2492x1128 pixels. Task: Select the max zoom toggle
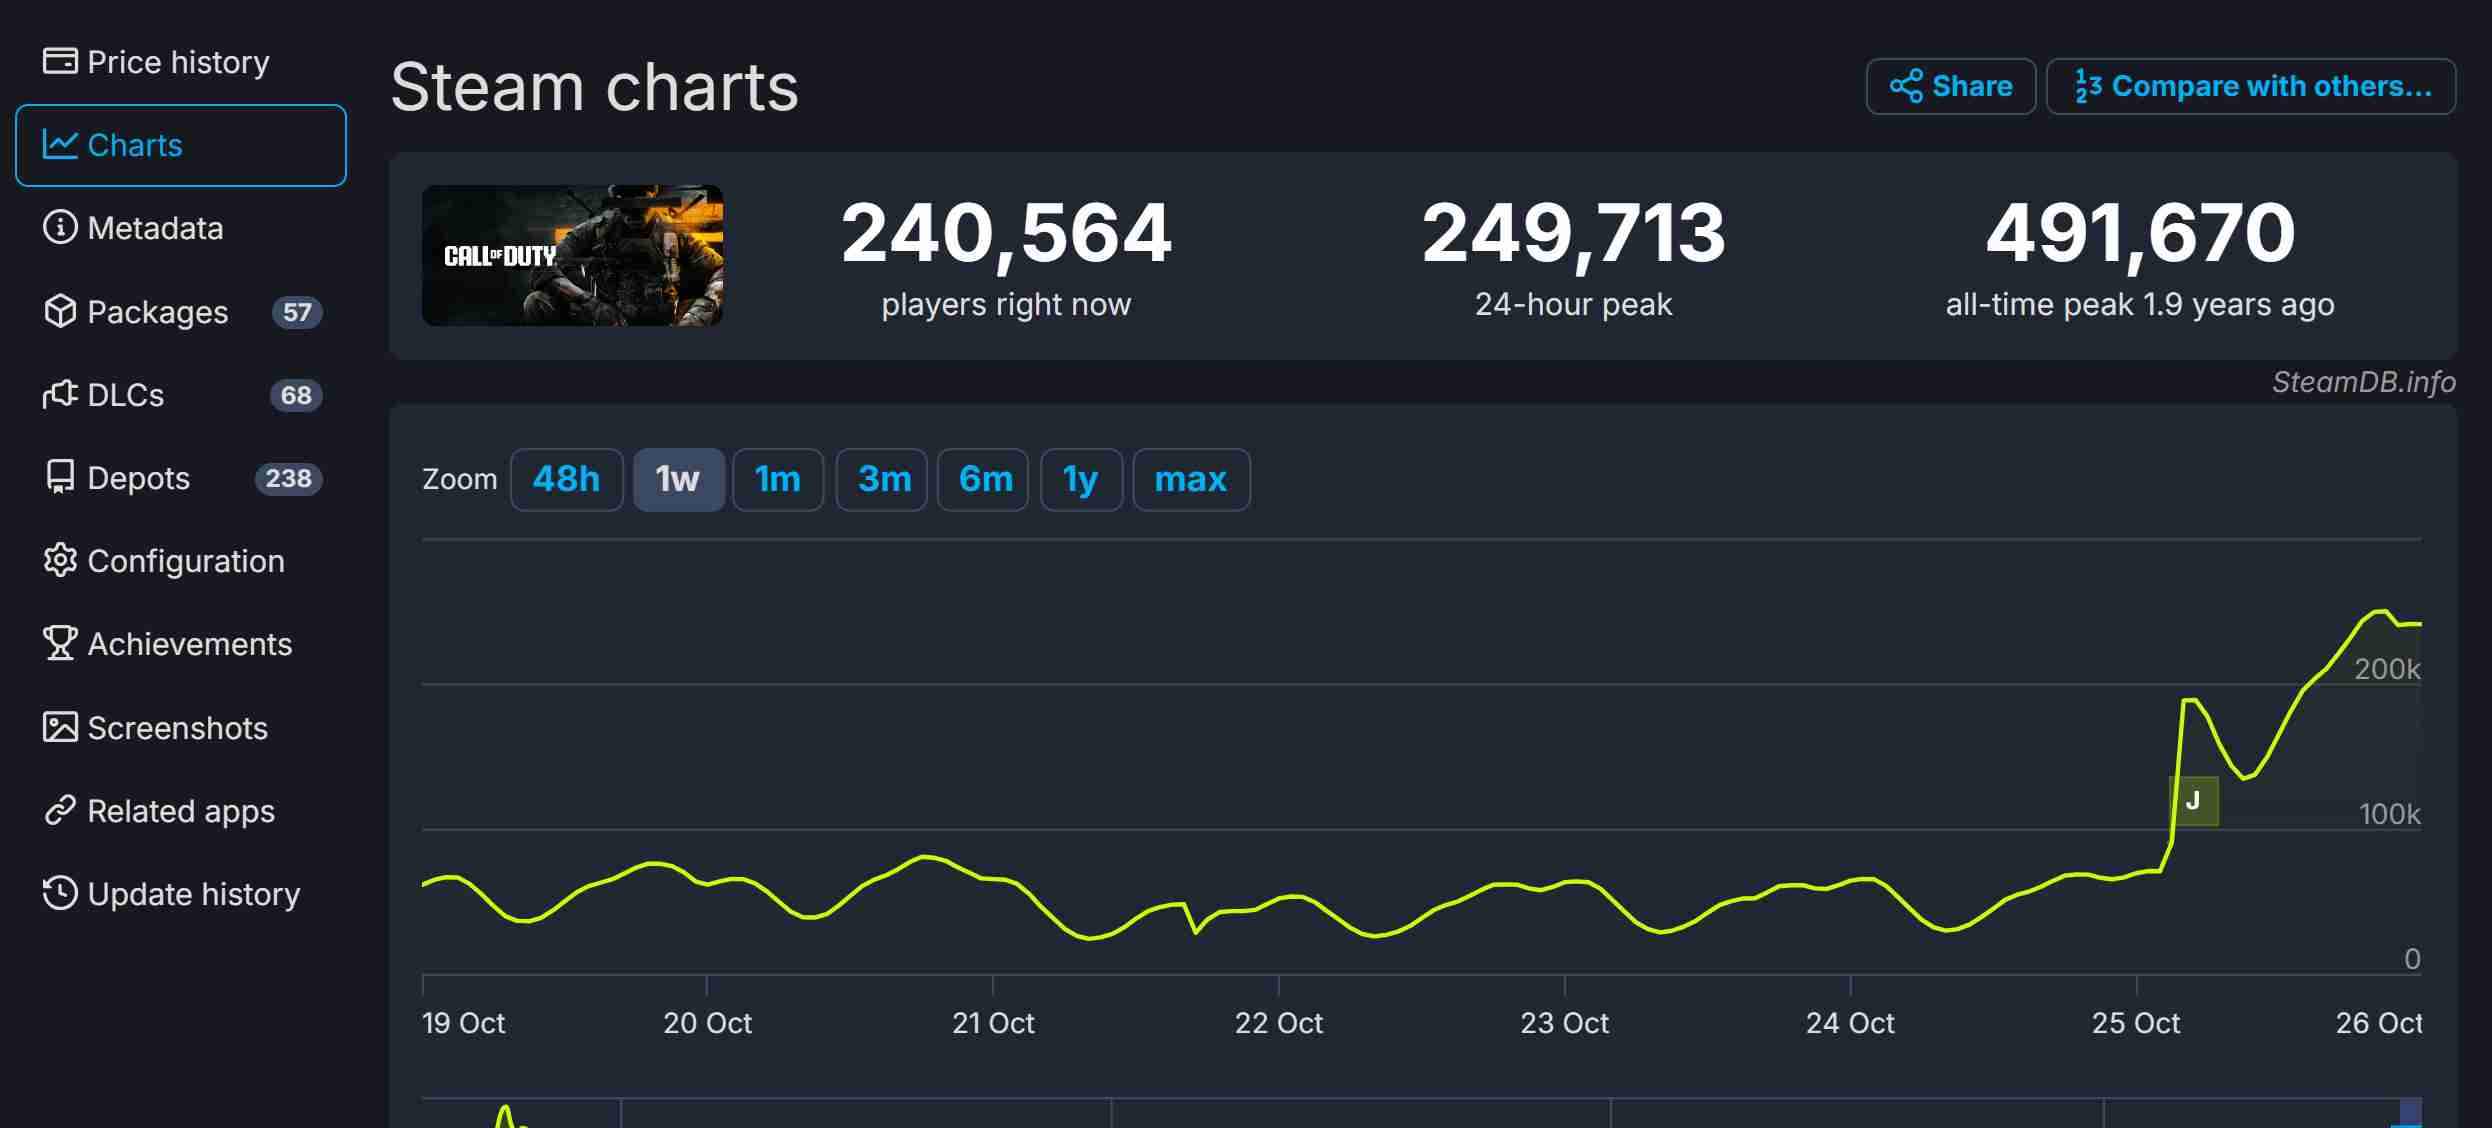1190,478
